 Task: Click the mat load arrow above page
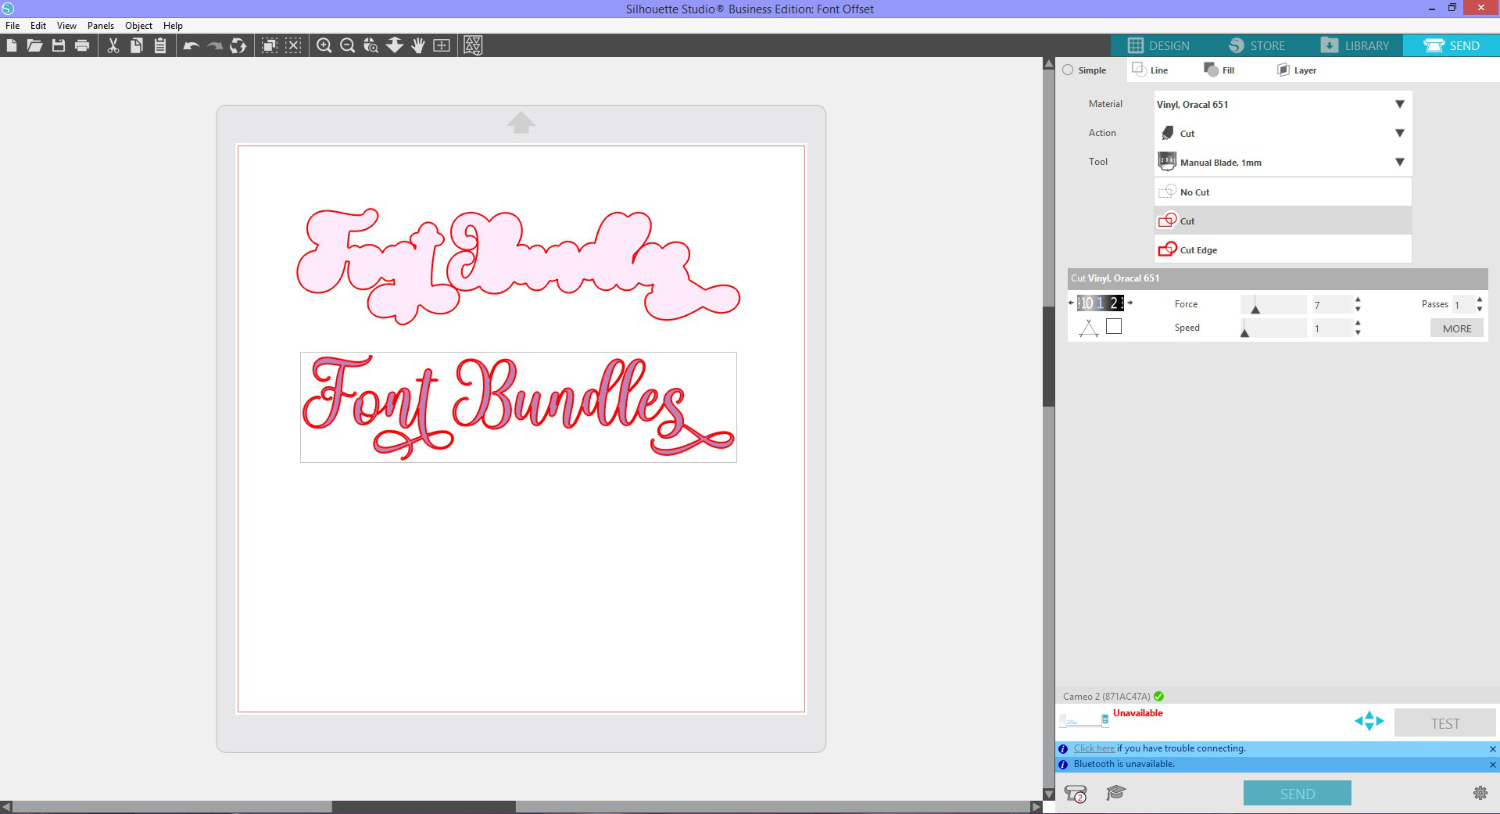point(521,122)
